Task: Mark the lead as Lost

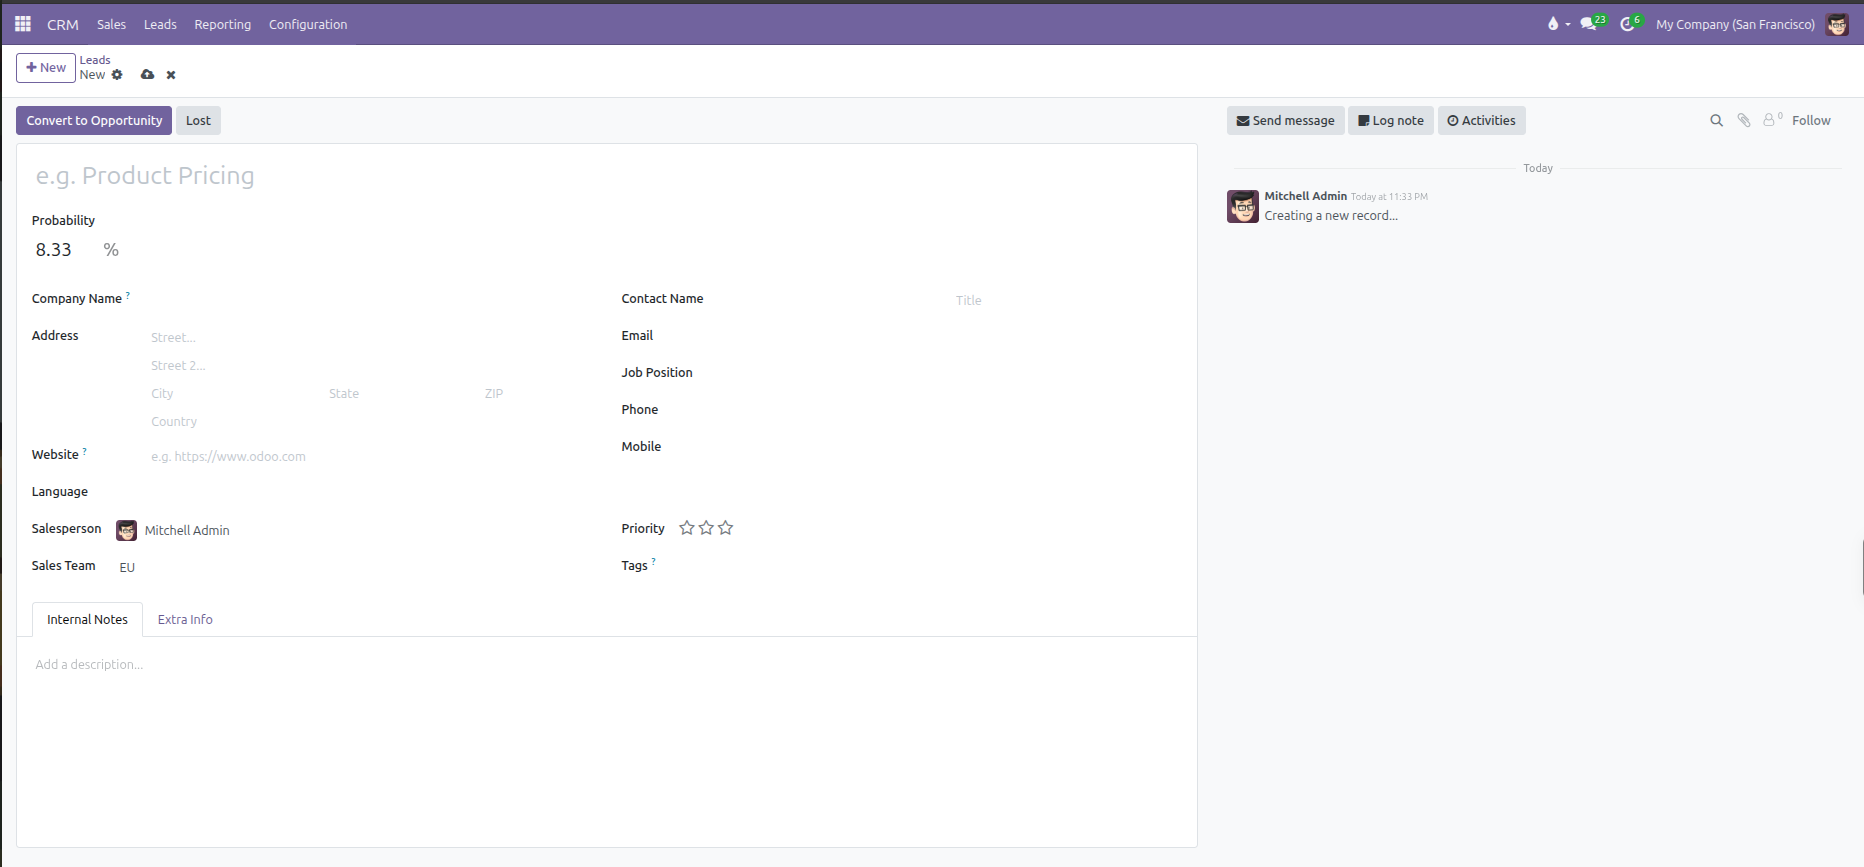Action: coord(198,121)
